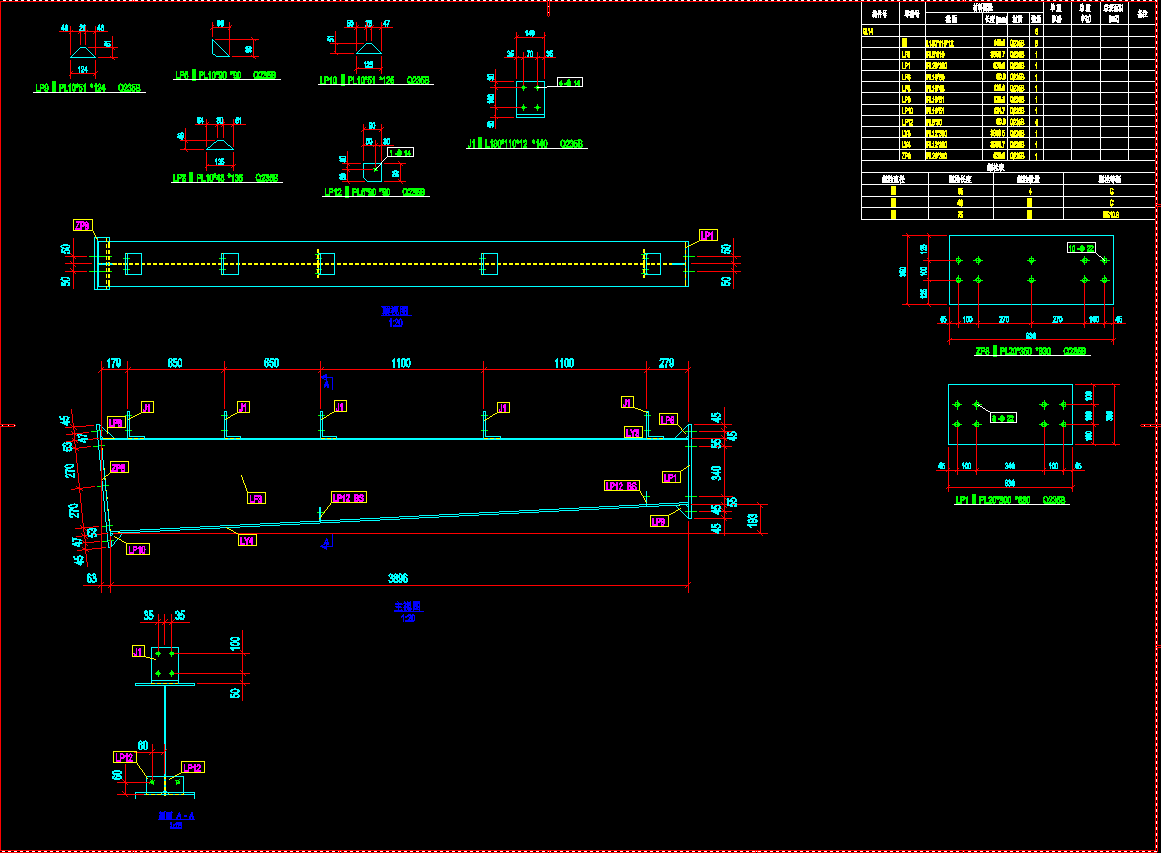The height and width of the screenshot is (853, 1161).
Task: Click the LP12 BS tag at beam midspan
Action: (349, 498)
